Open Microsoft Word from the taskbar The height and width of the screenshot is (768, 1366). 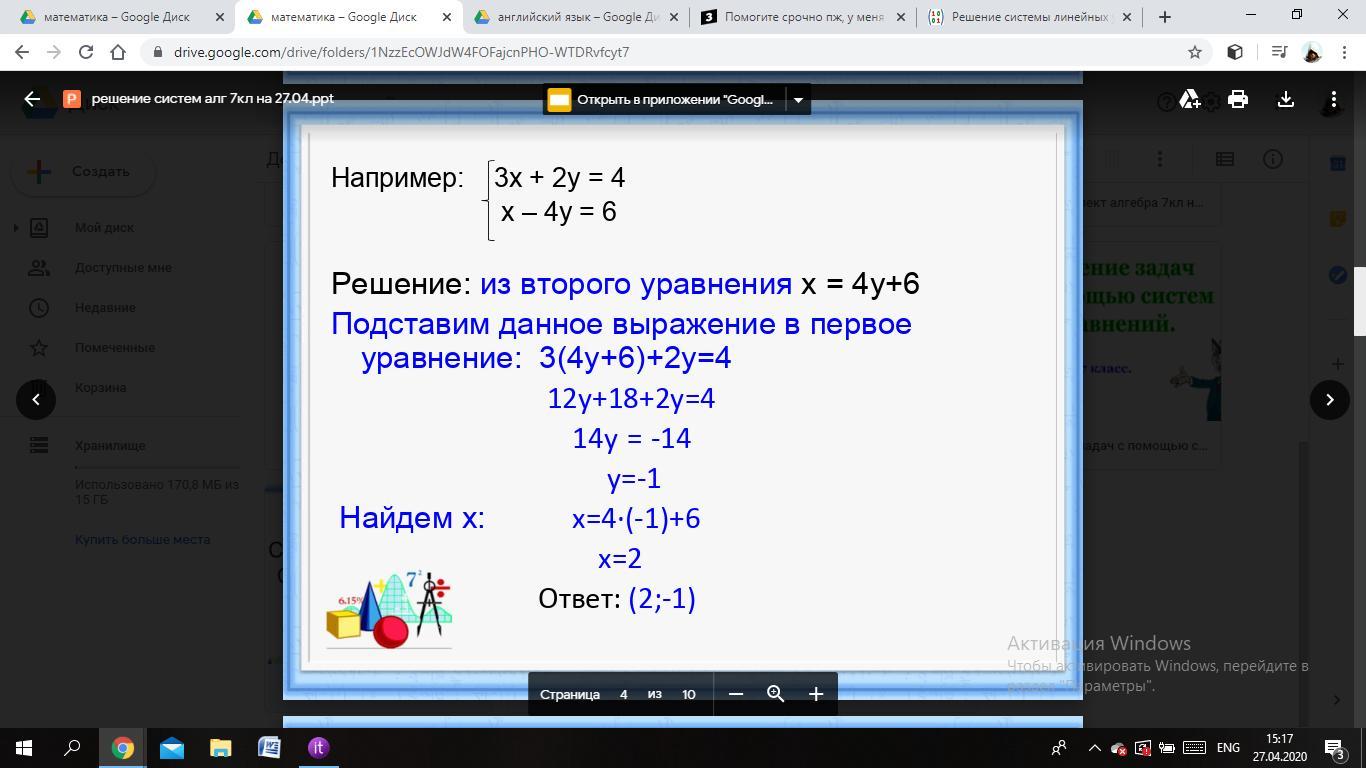[x=269, y=747]
